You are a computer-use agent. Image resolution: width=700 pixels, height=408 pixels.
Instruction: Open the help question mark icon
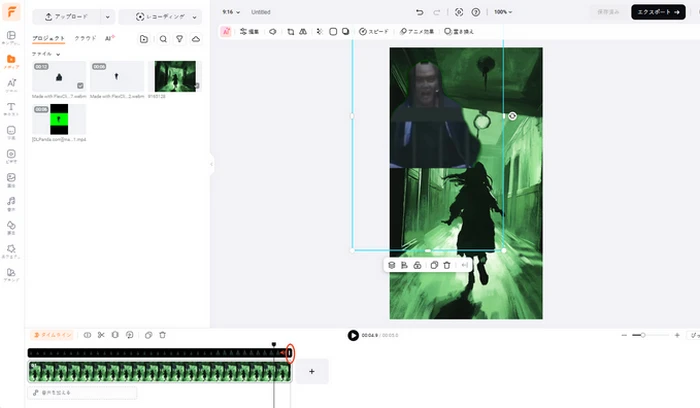[x=476, y=12]
